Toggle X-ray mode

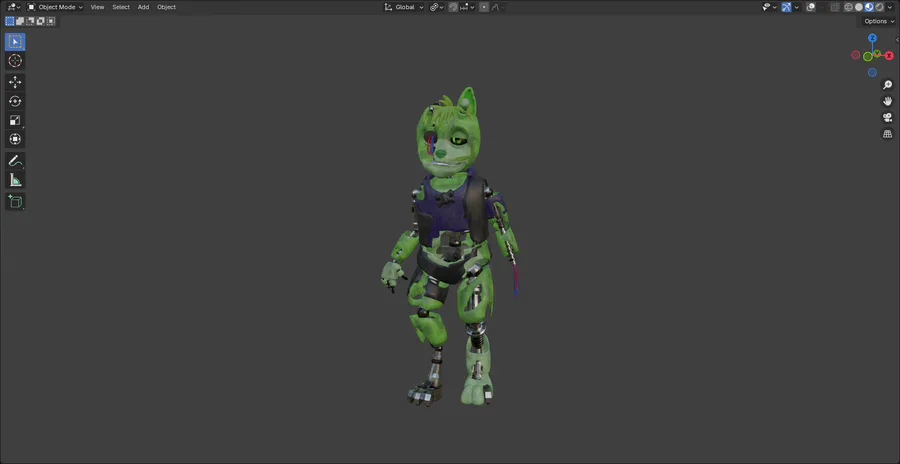pyautogui.click(x=835, y=7)
